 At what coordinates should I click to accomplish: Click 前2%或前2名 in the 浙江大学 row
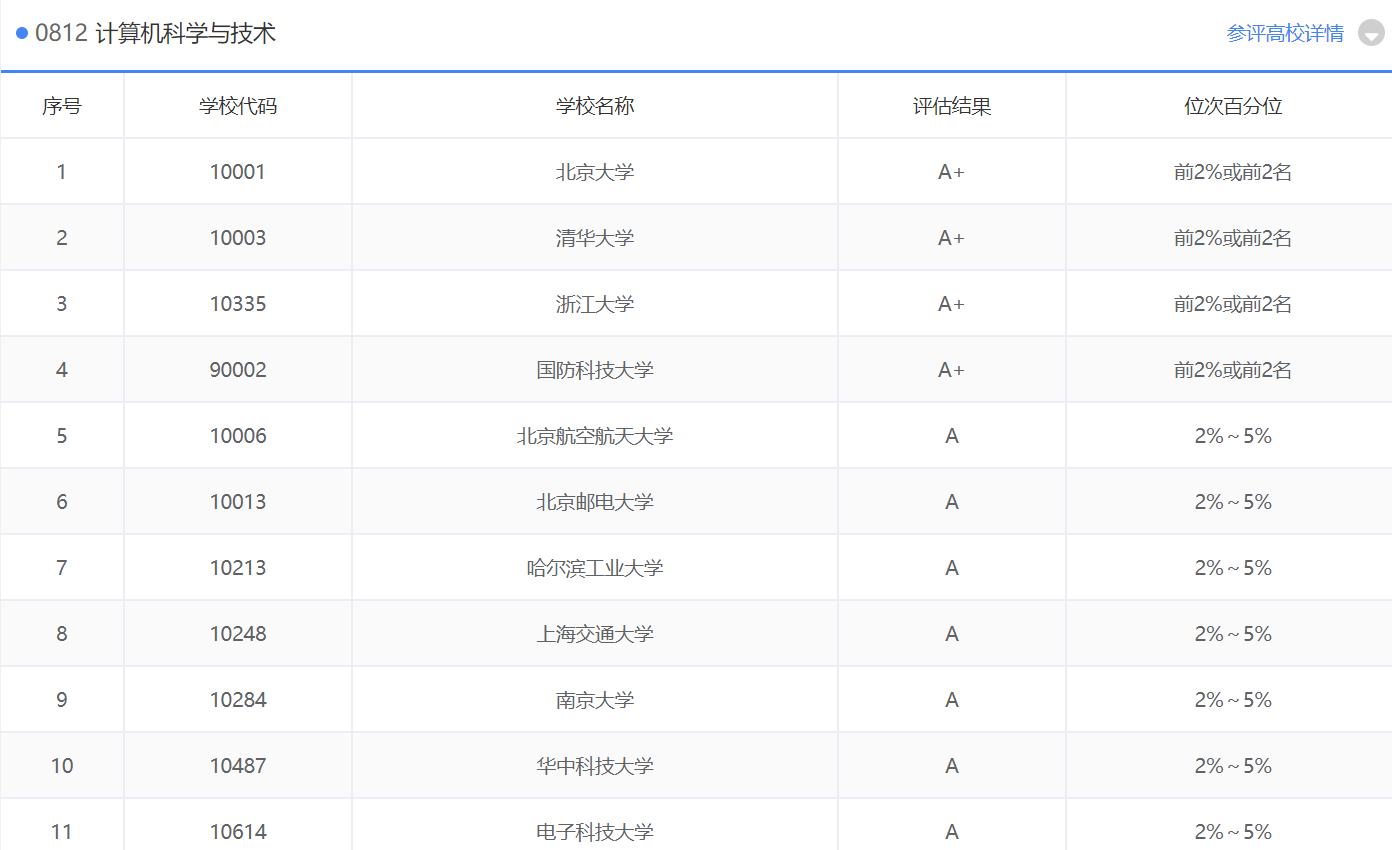tap(1233, 304)
